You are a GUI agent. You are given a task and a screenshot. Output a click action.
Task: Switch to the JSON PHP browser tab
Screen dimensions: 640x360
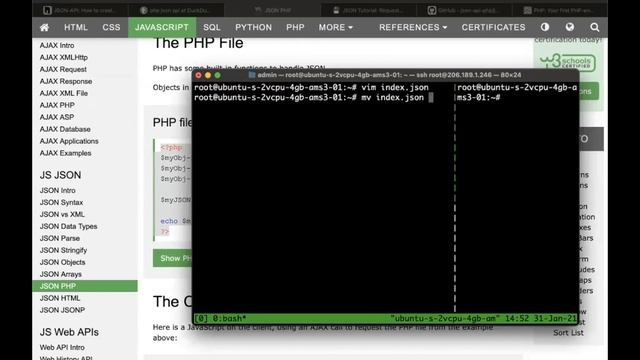[273, 10]
